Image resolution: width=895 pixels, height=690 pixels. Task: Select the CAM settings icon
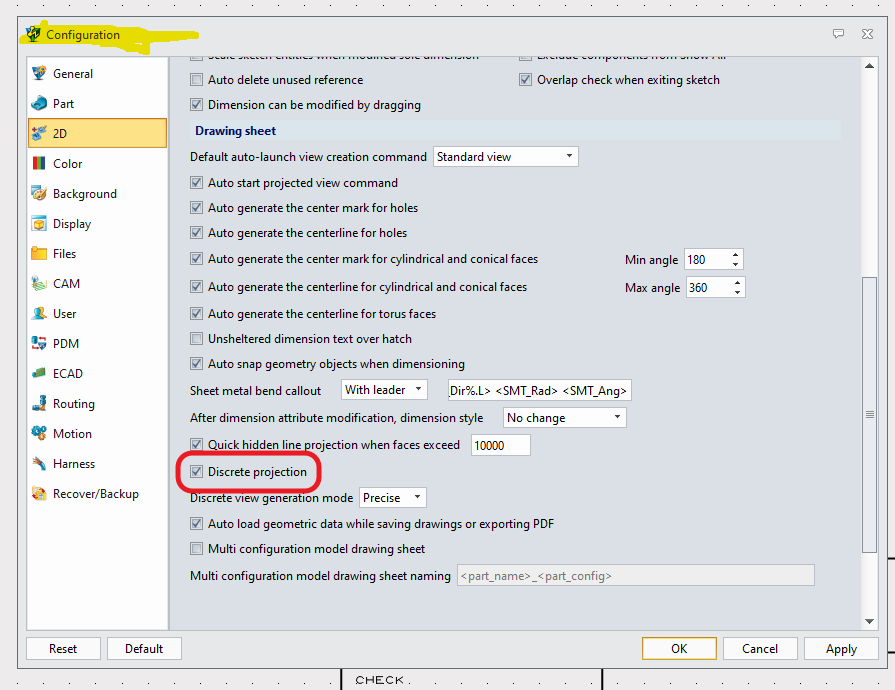tap(39, 283)
